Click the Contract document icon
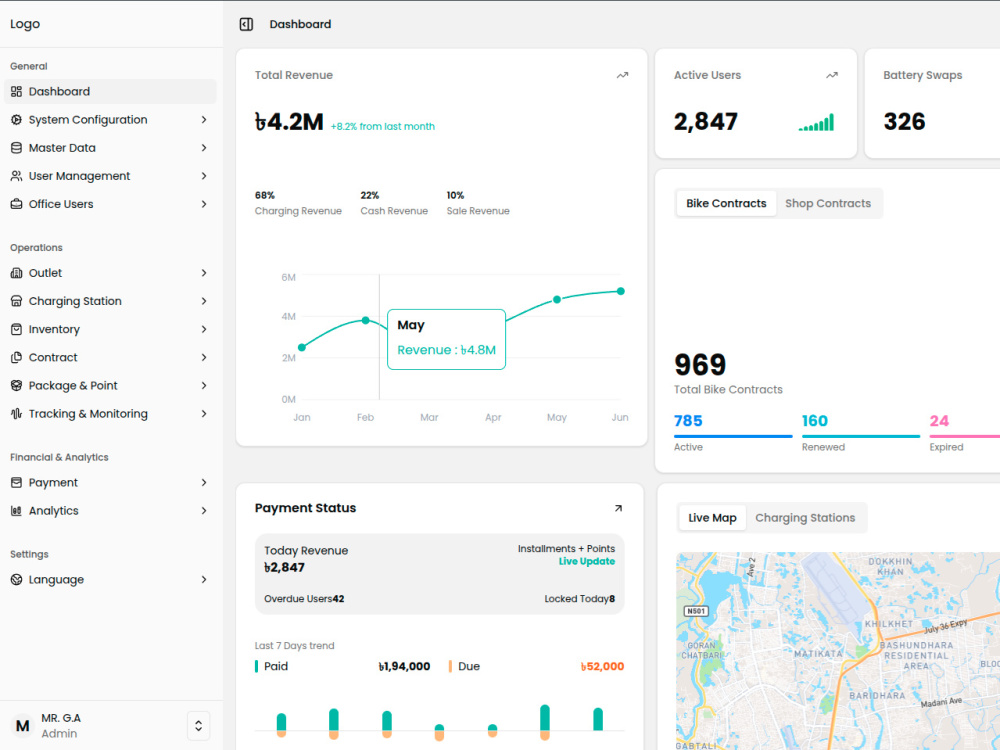The width and height of the screenshot is (1000, 750). point(17,357)
